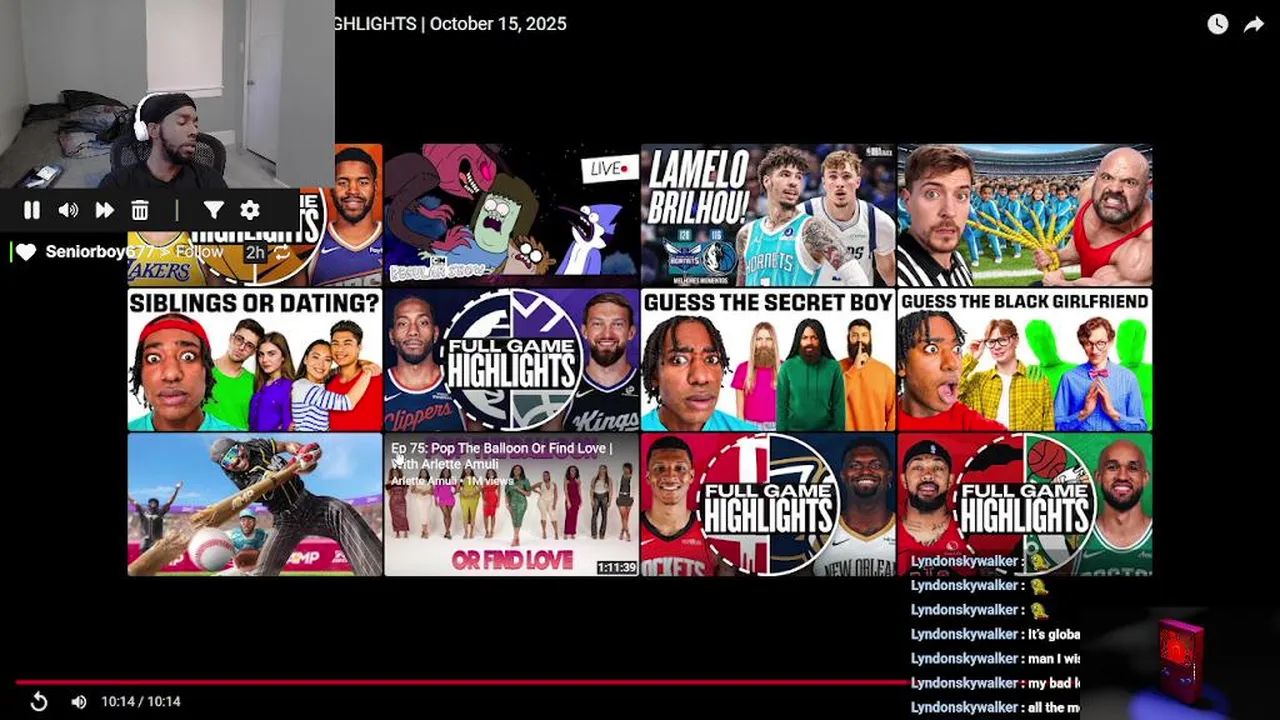
Task: Click the Follow label after Seniorboy677
Action: [x=199, y=252]
